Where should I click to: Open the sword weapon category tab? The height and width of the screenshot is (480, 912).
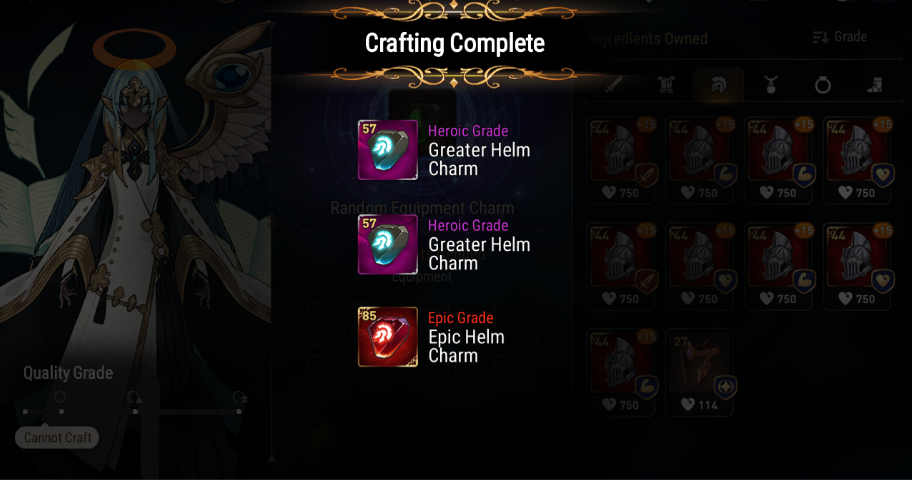(x=614, y=86)
